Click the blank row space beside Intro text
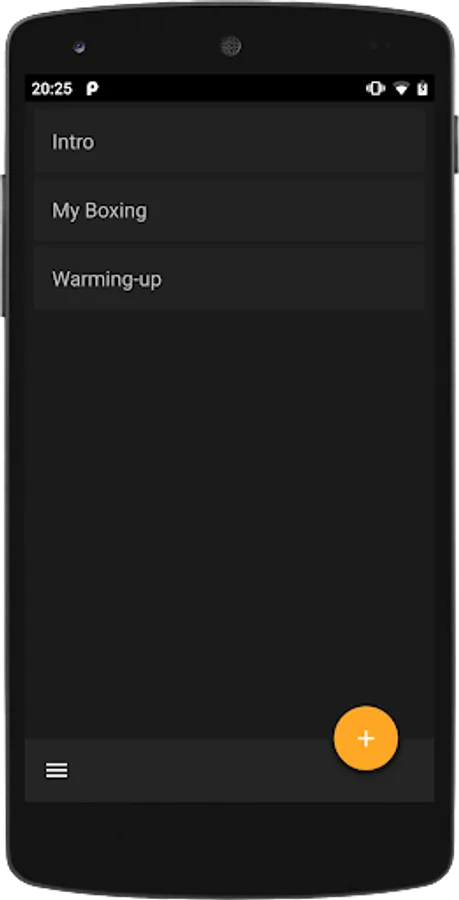 [258, 141]
